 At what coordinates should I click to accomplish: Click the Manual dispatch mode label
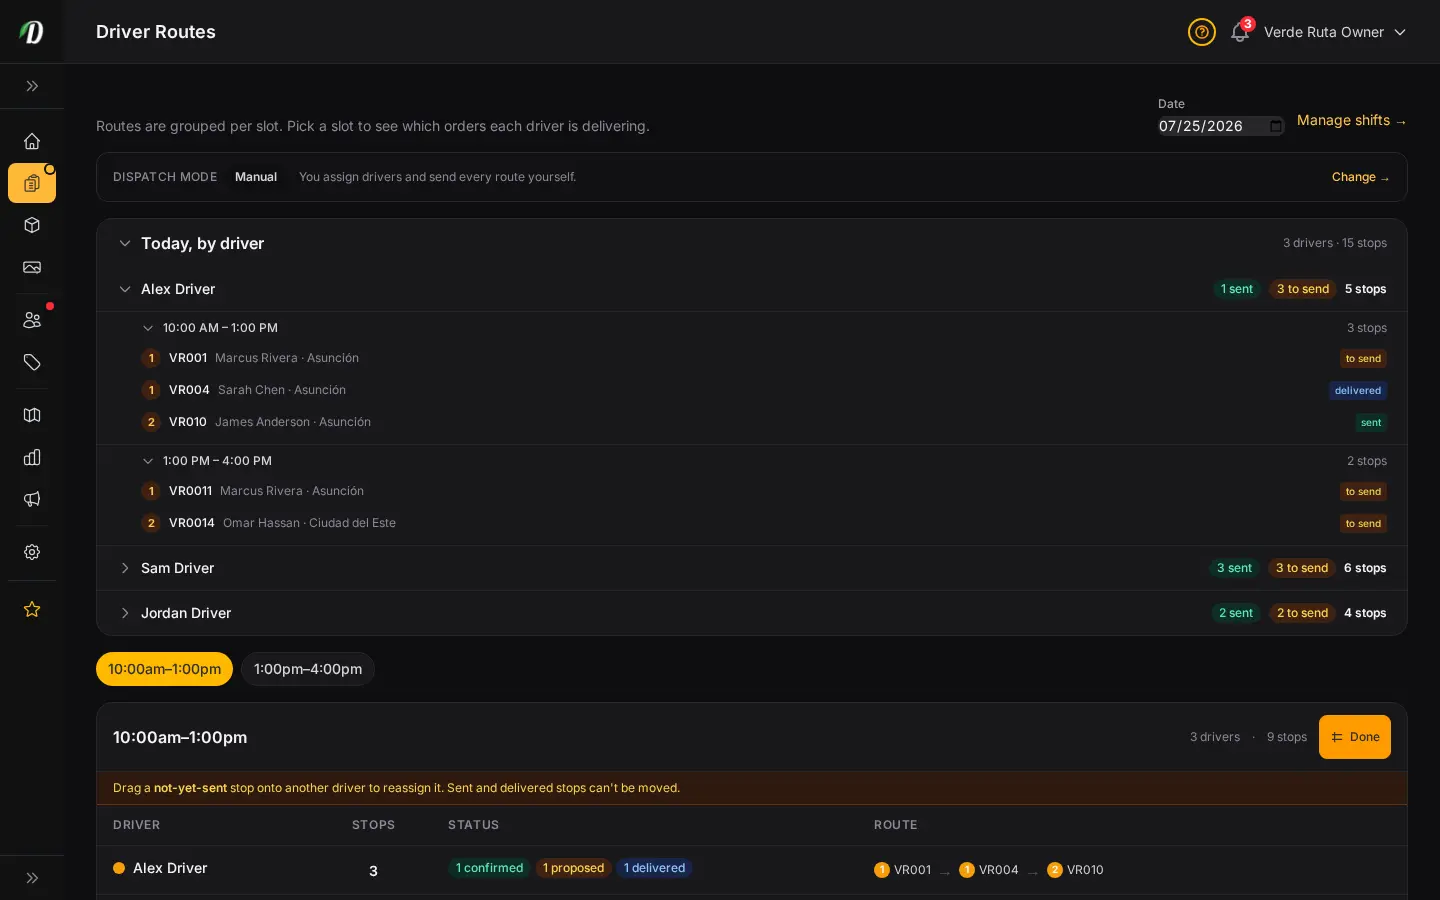pyautogui.click(x=256, y=177)
